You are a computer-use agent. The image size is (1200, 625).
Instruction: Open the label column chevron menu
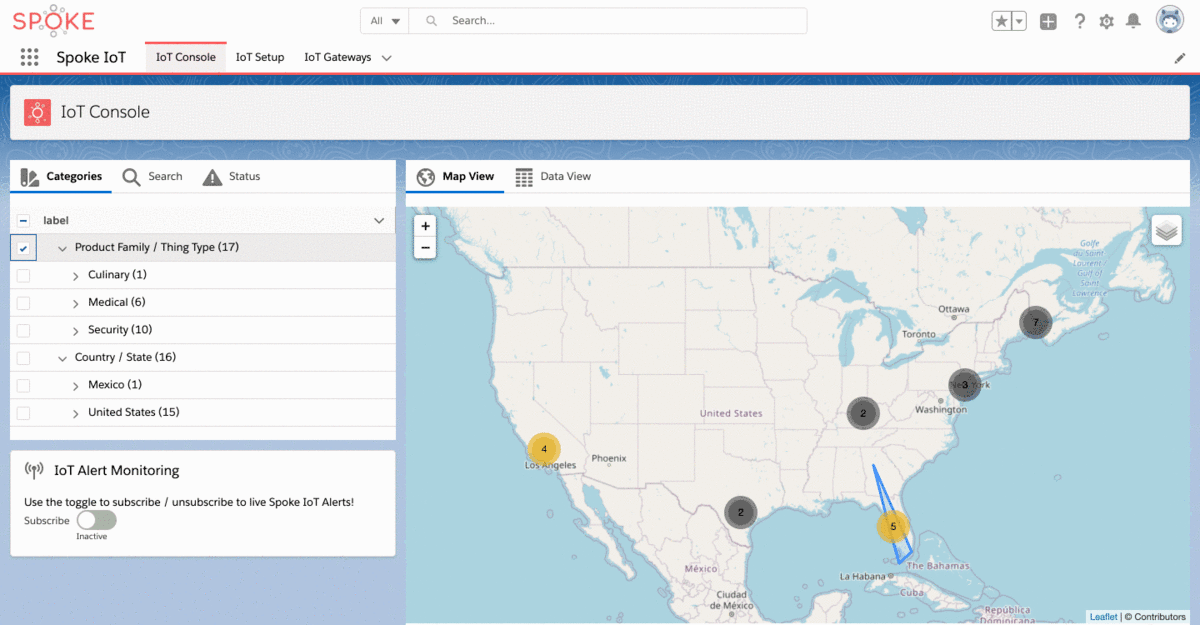[x=379, y=220]
